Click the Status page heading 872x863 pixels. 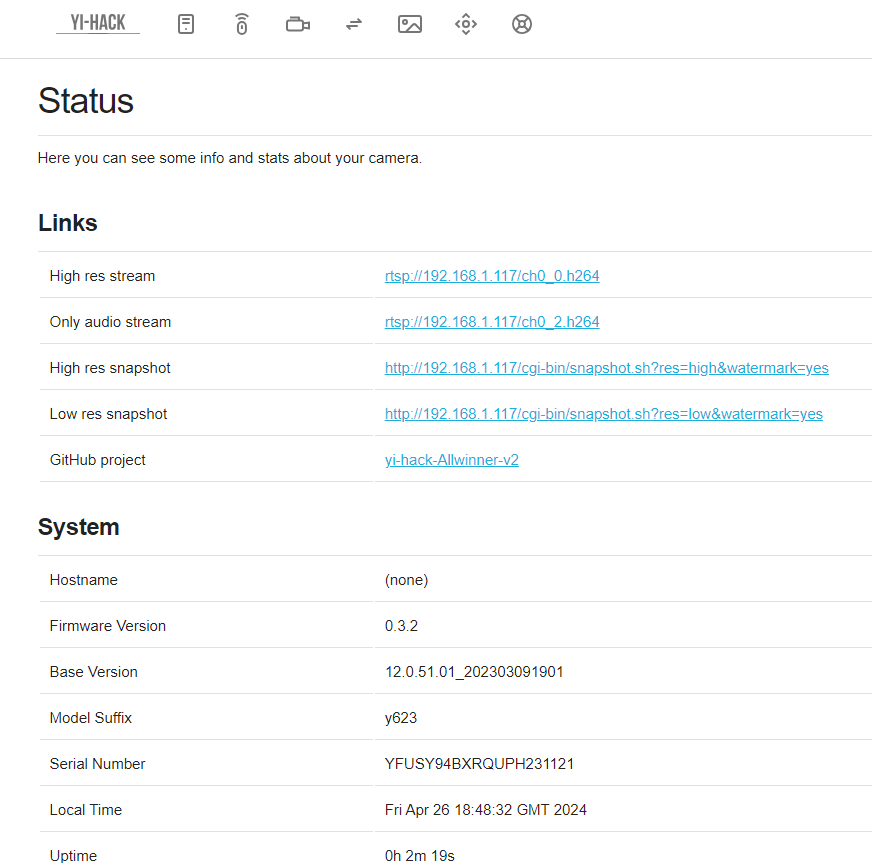click(x=86, y=101)
